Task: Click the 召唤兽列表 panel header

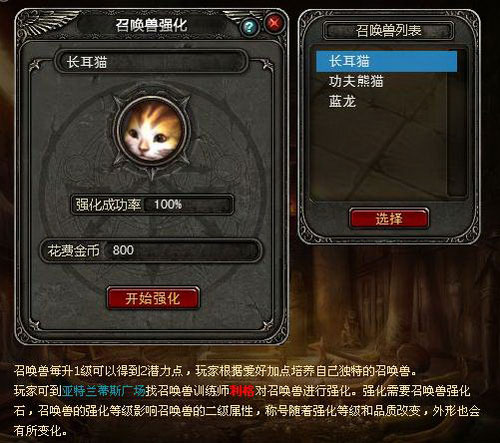Action: [x=389, y=31]
